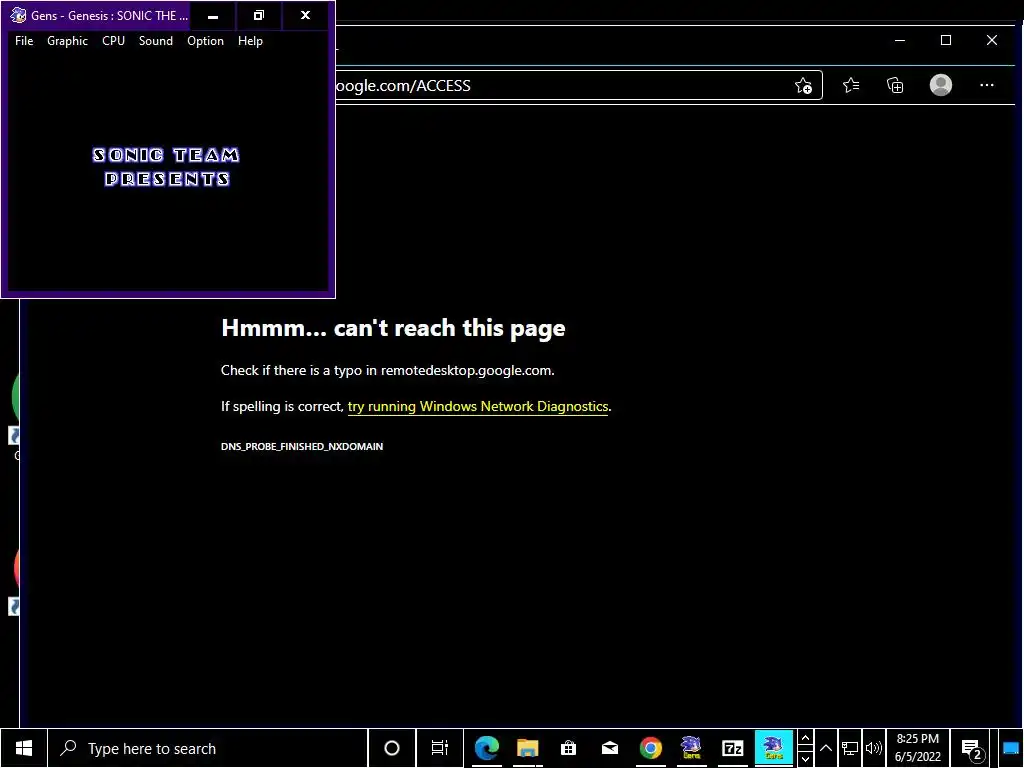Click taskbar overflow up arrow stepper

[x=805, y=739]
